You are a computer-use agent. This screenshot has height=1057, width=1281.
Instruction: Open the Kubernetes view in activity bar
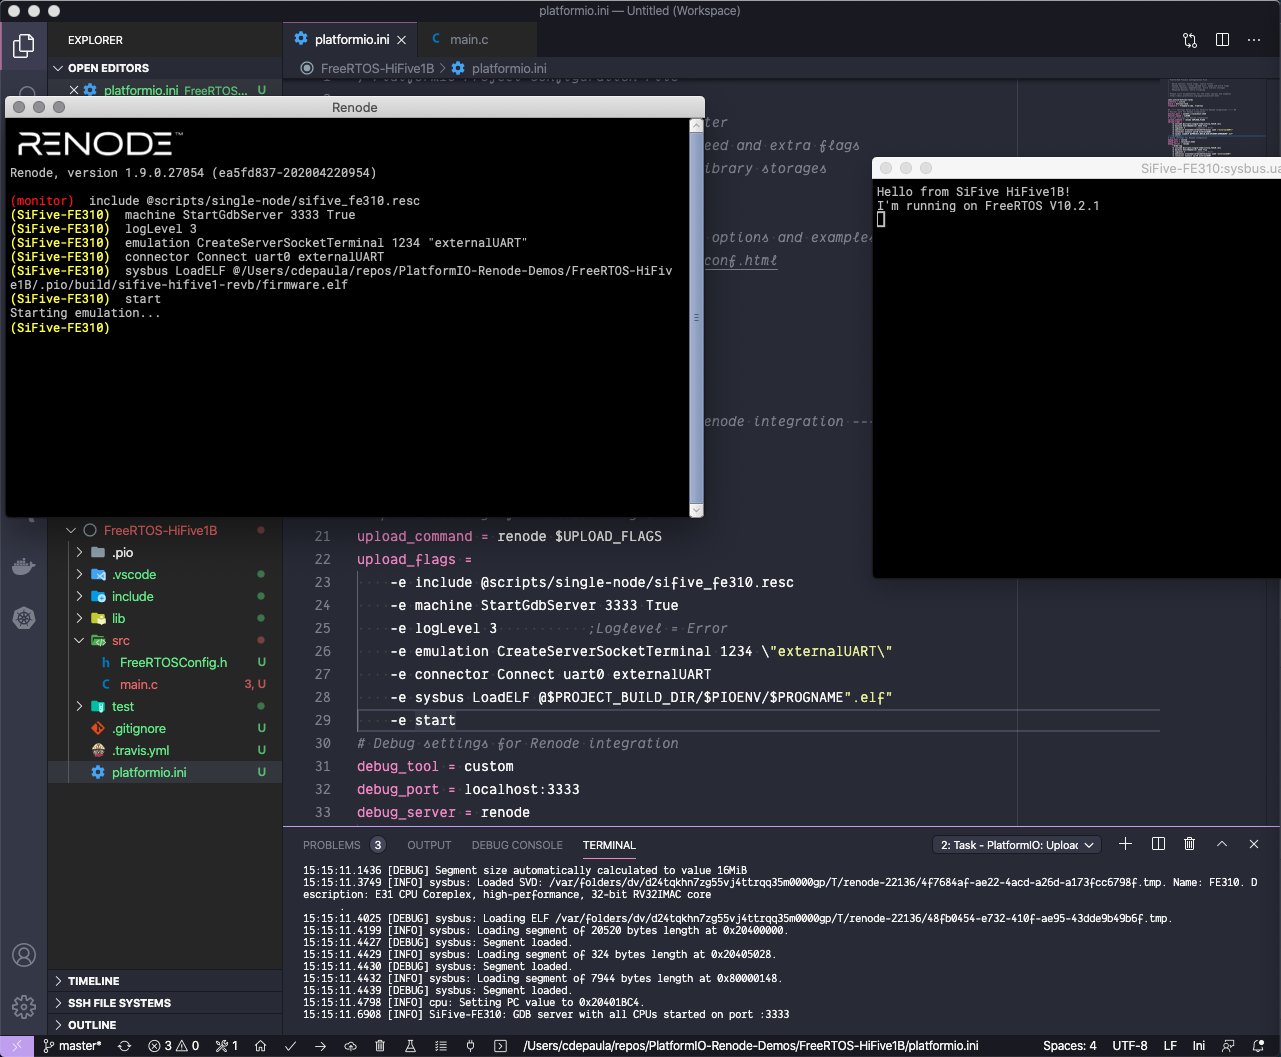[x=23, y=618]
